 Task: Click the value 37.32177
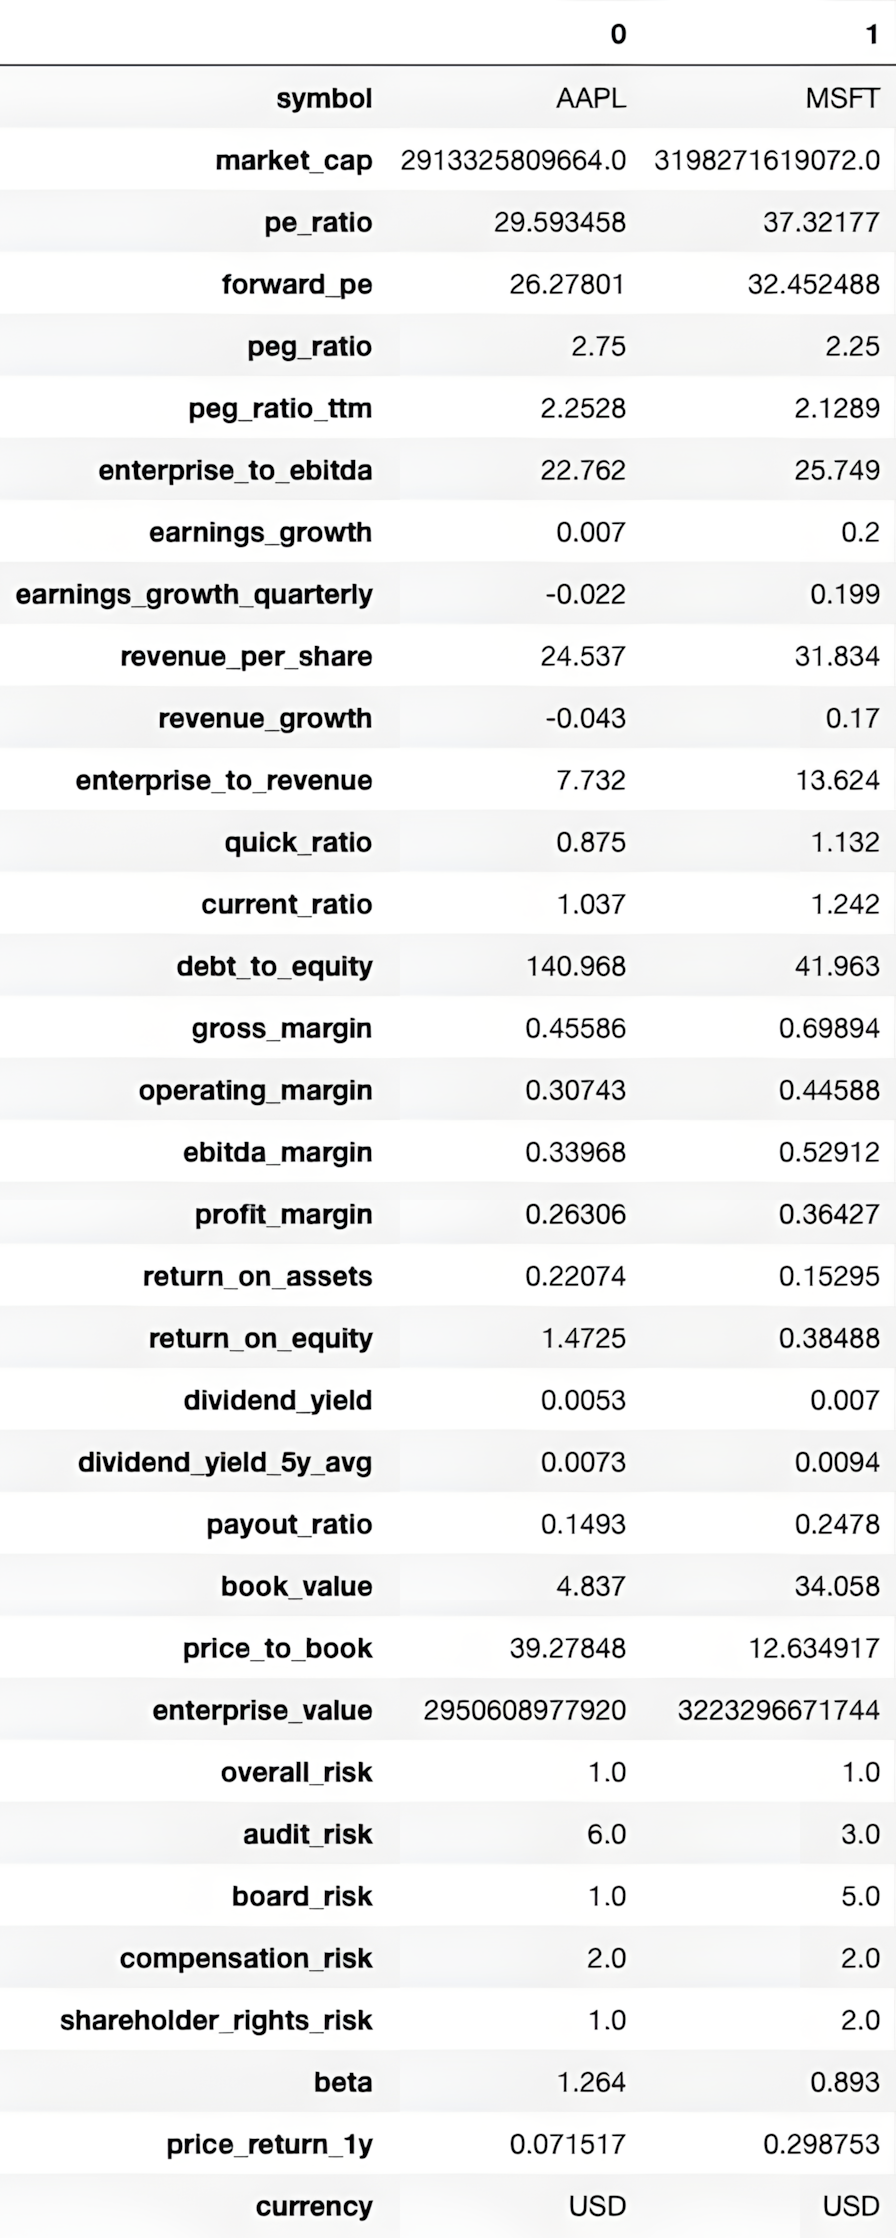[x=821, y=223]
